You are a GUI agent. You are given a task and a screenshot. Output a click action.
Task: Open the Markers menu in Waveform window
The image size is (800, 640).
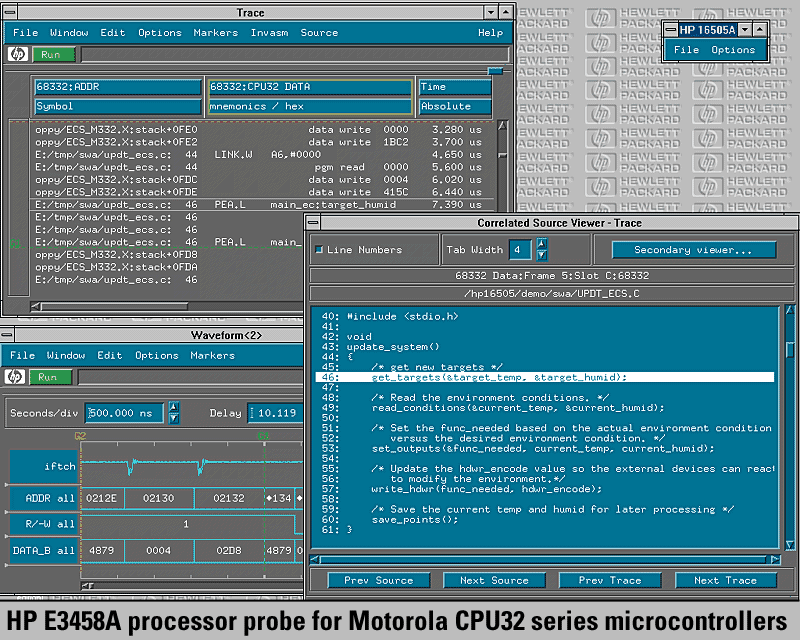pyautogui.click(x=212, y=355)
